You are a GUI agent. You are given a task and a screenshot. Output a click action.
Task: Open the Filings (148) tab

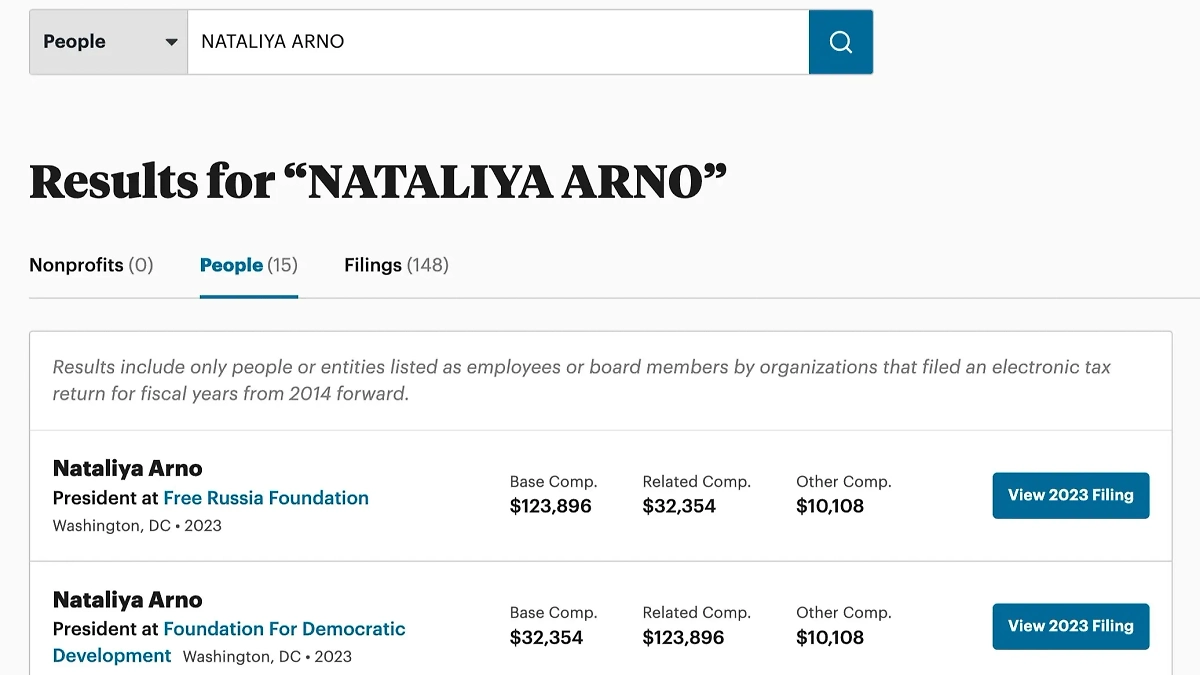point(396,265)
